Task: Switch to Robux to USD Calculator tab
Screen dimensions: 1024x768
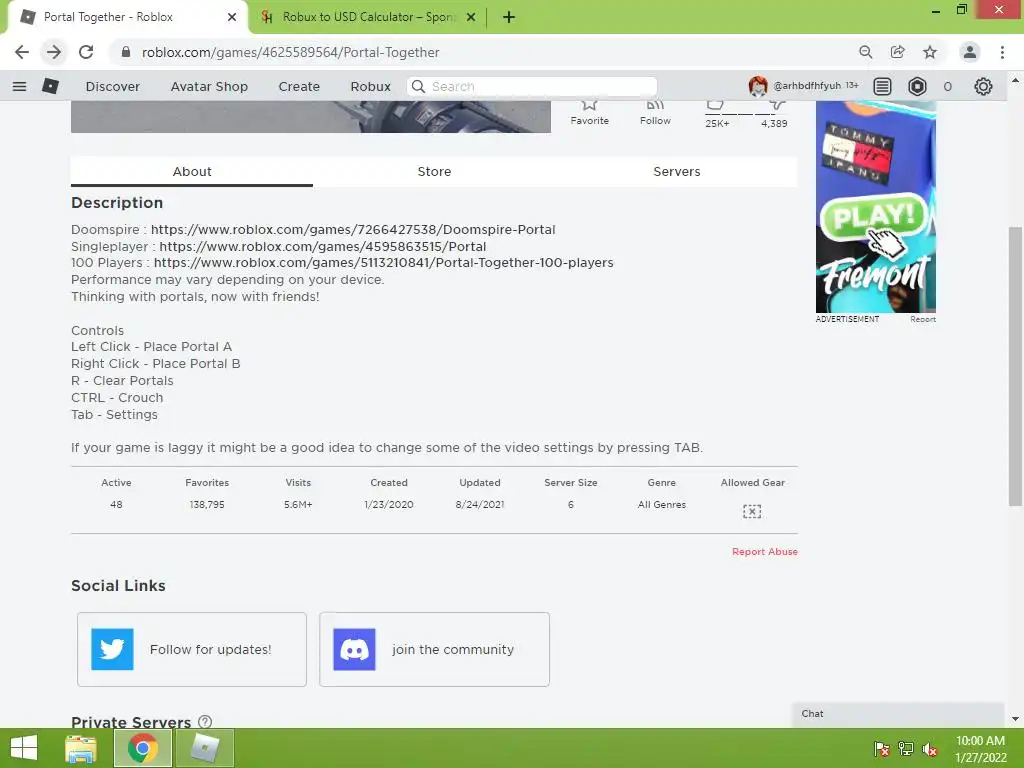Action: [368, 17]
